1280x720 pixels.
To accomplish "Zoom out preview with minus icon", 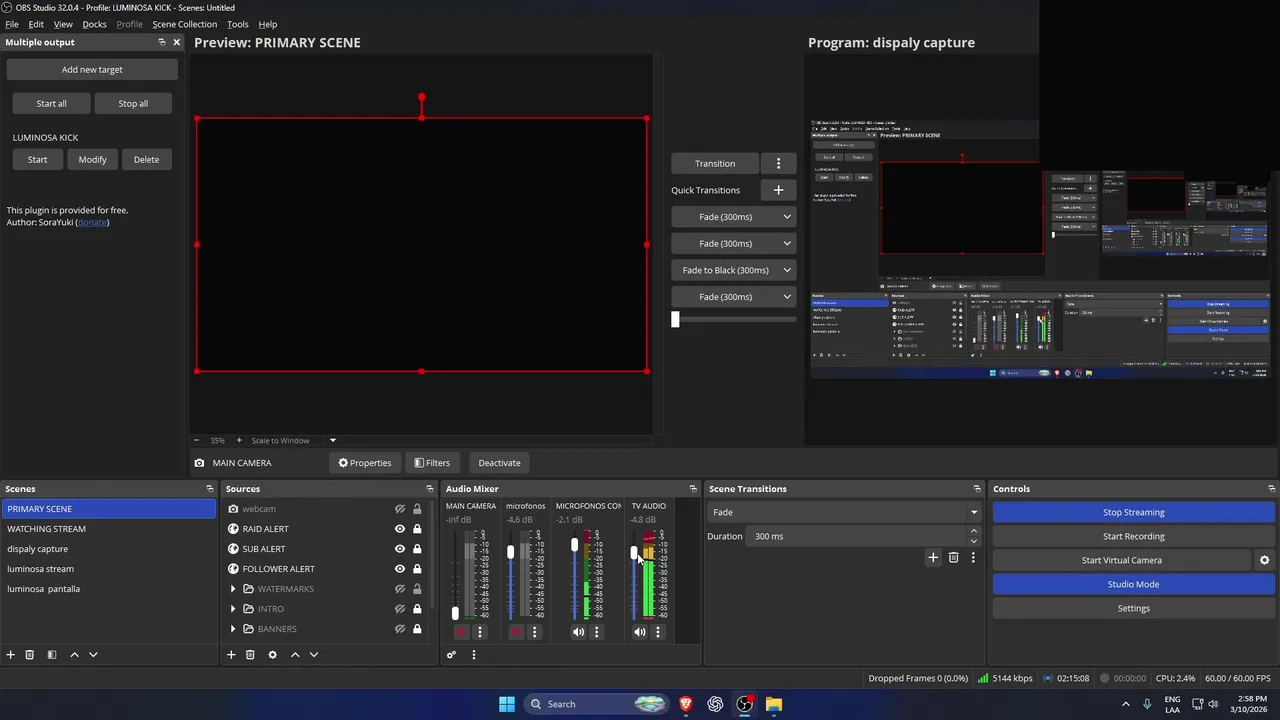I will 196,440.
